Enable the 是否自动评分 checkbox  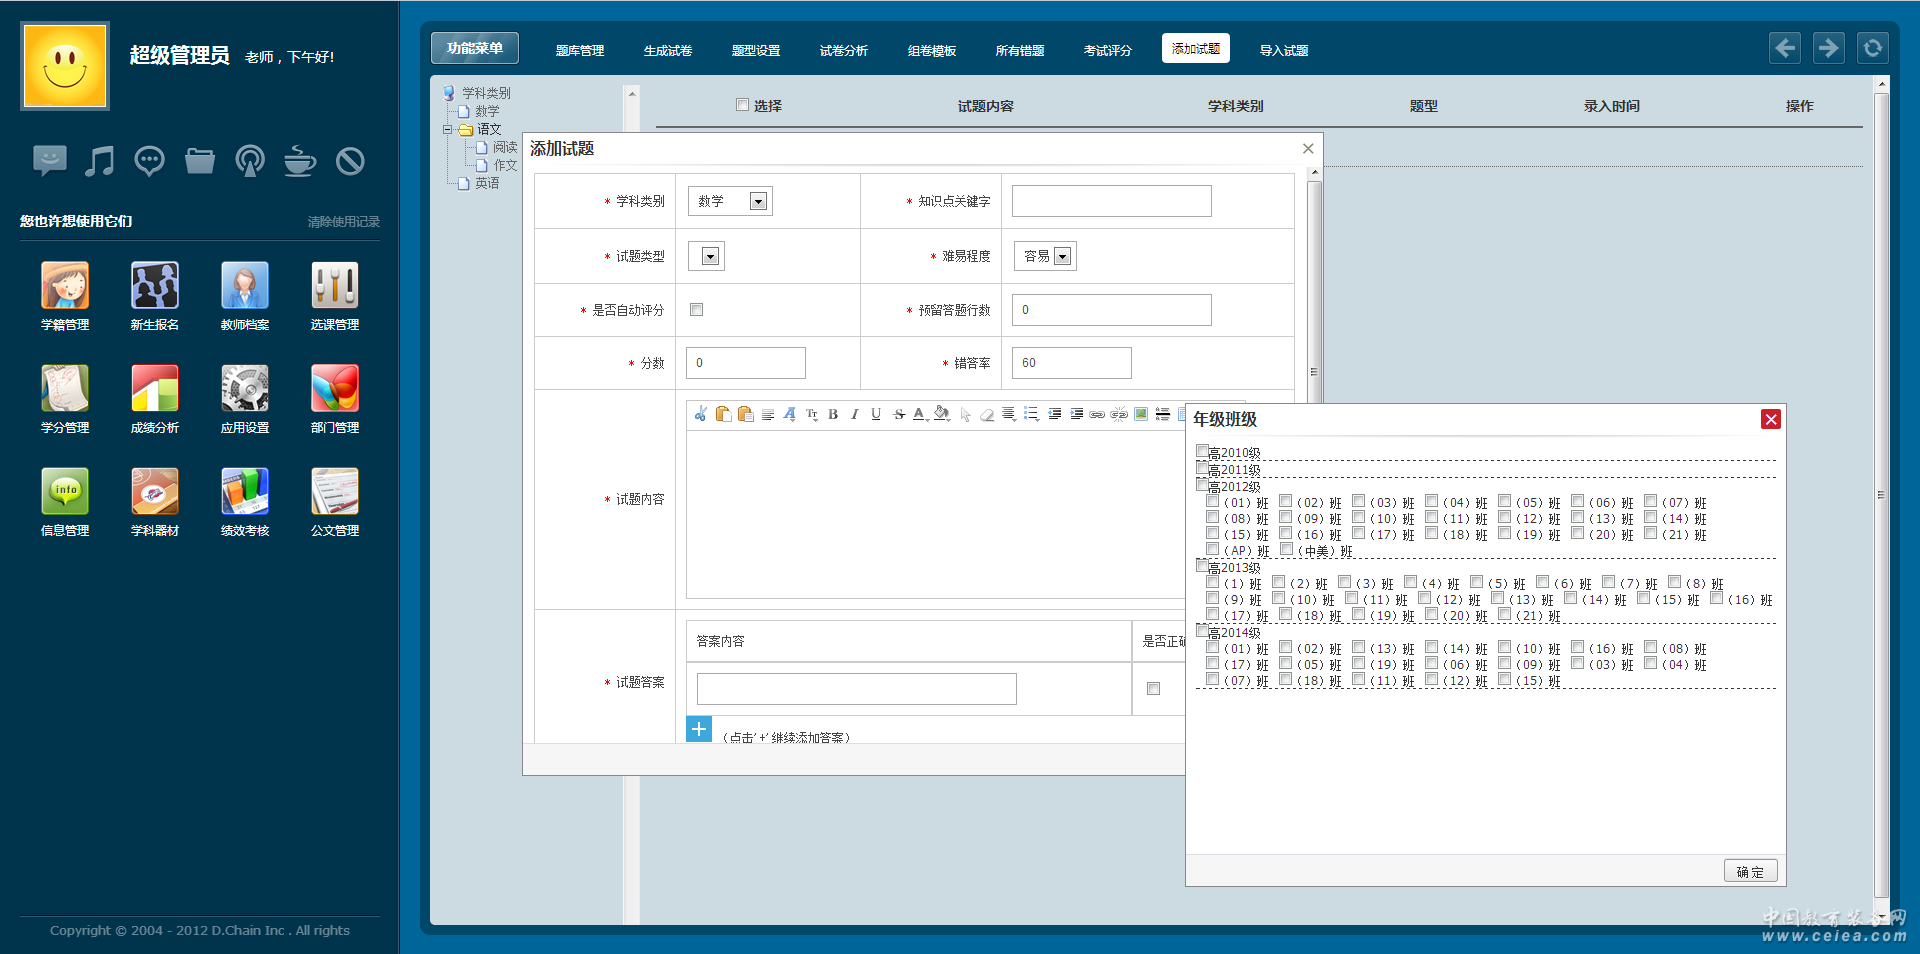(697, 310)
